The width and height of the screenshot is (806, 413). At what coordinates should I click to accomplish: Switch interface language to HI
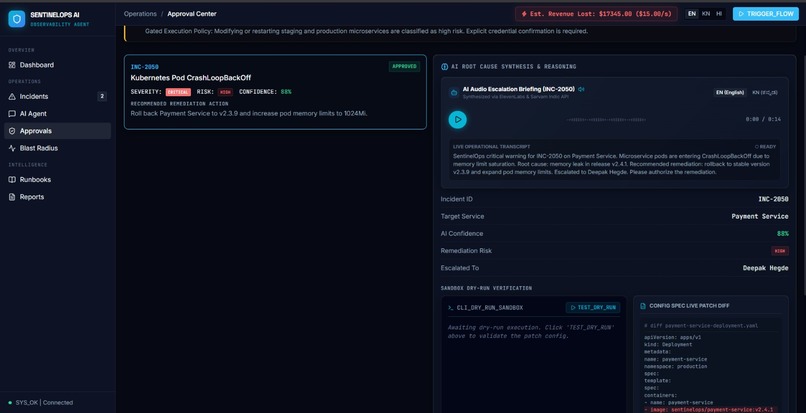[719, 14]
